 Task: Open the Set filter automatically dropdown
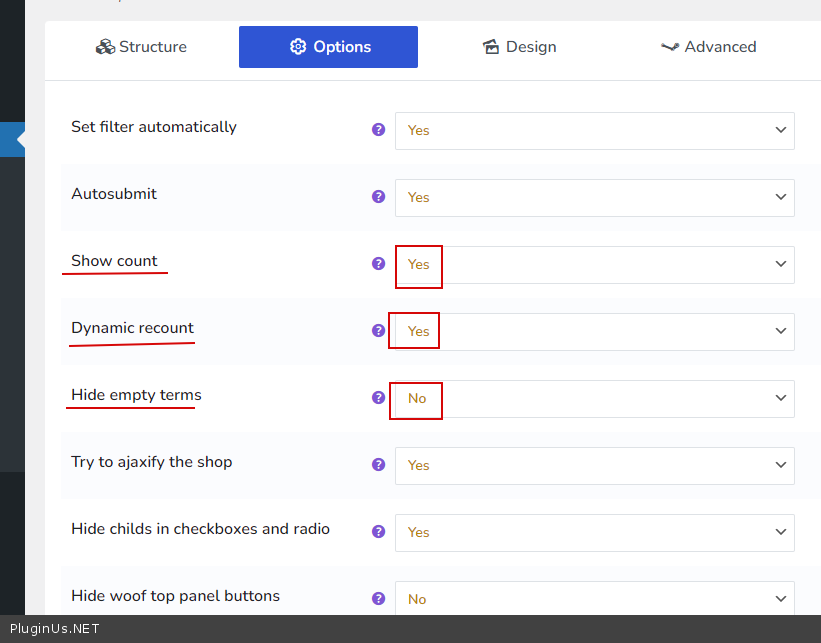[594, 131]
